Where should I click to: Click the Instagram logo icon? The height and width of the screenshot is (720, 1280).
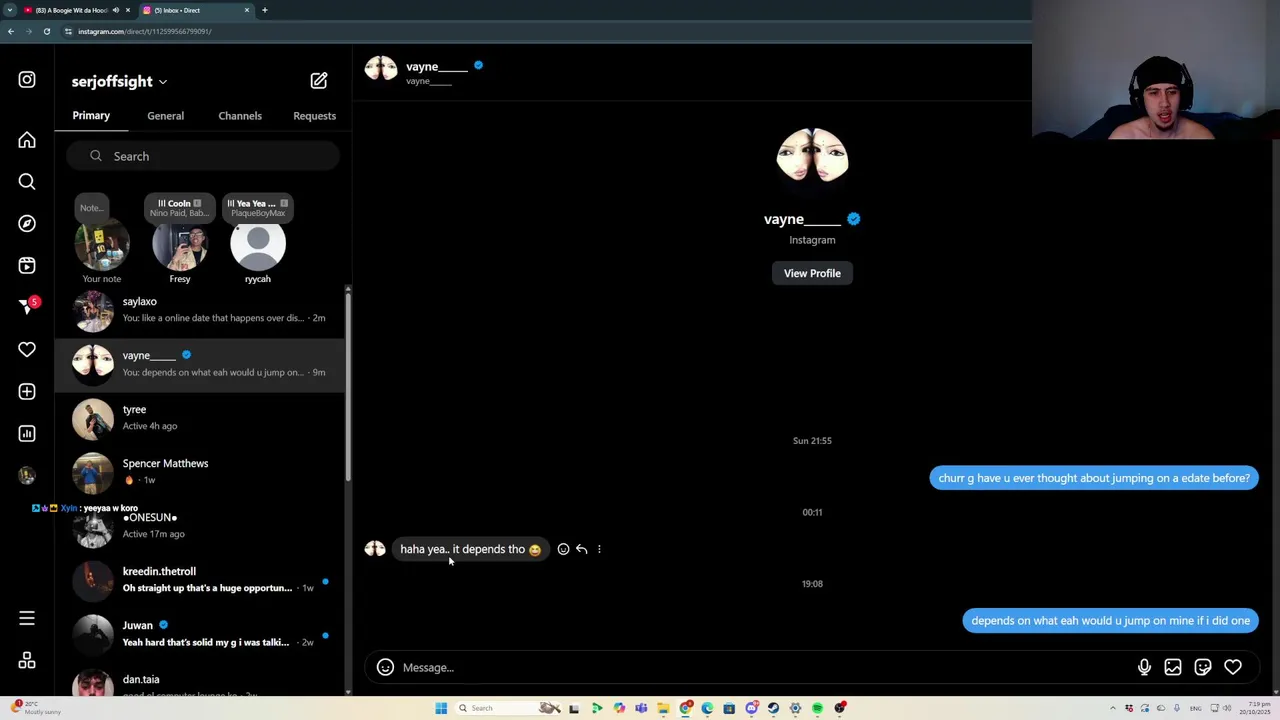tap(27, 80)
